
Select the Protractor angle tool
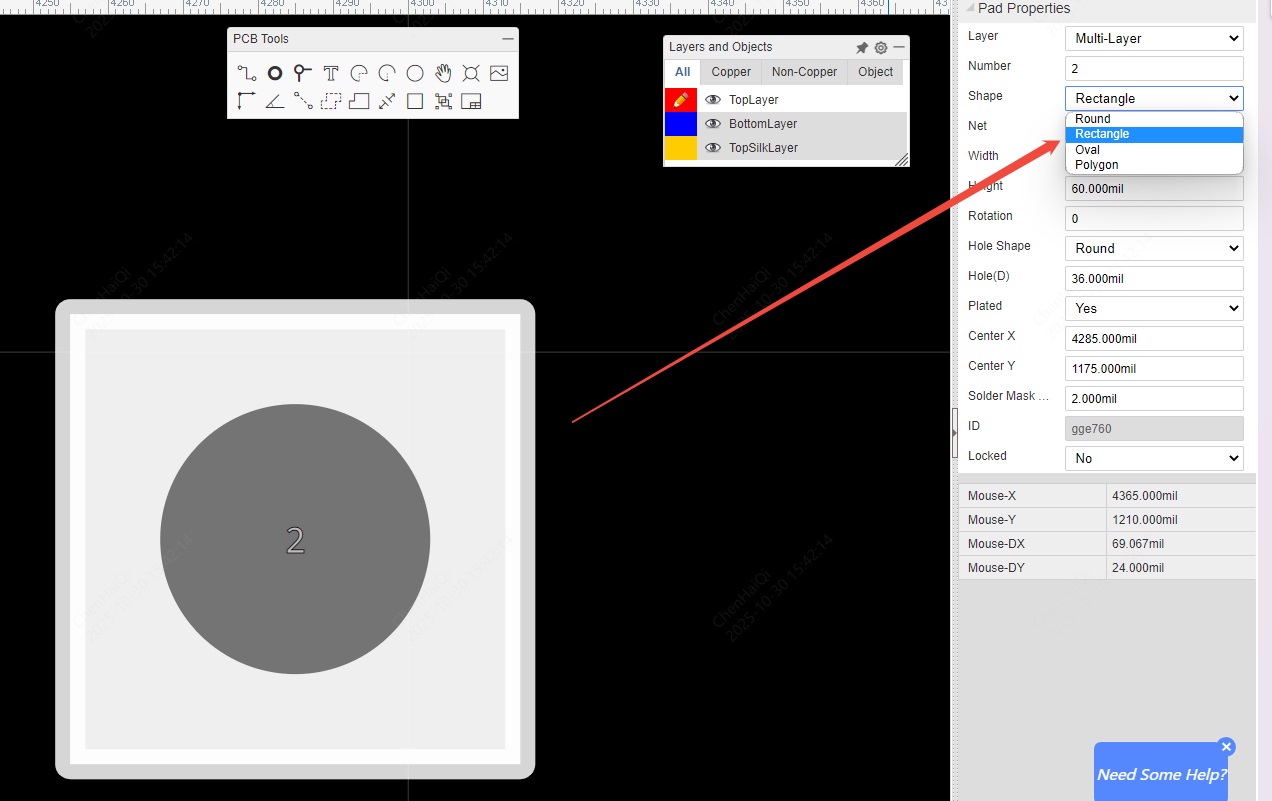[274, 101]
